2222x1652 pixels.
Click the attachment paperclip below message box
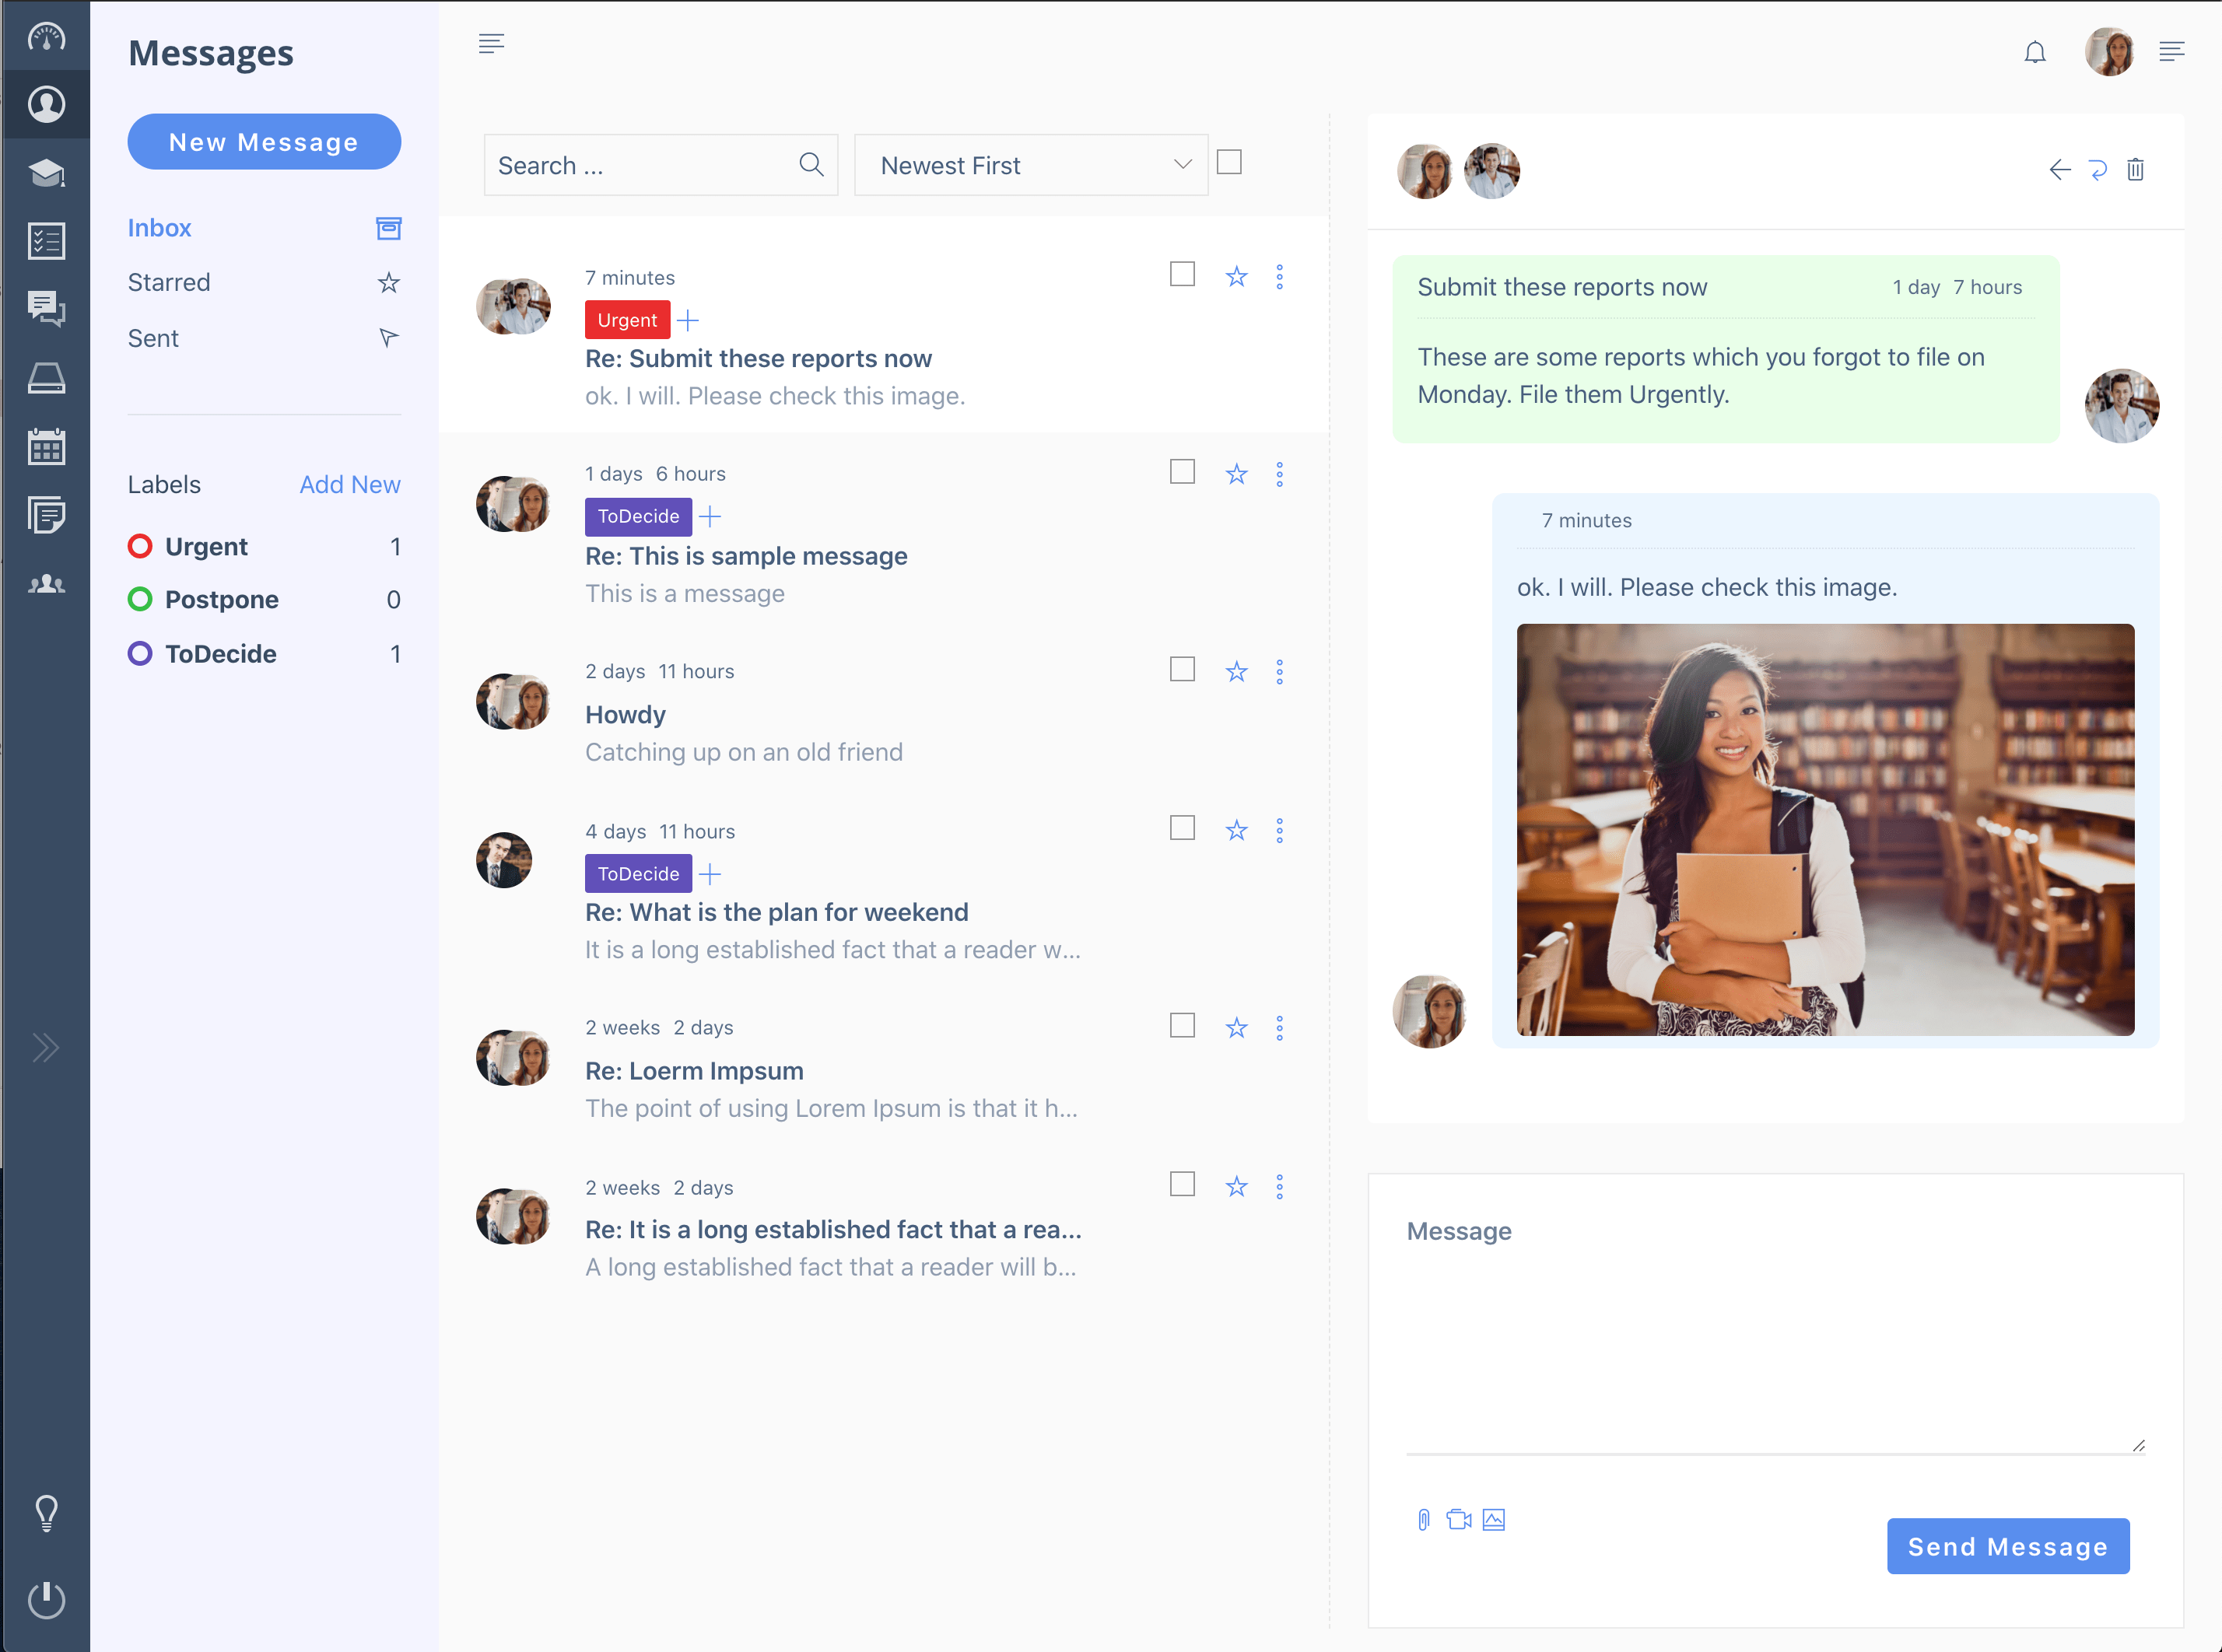pos(1424,1519)
